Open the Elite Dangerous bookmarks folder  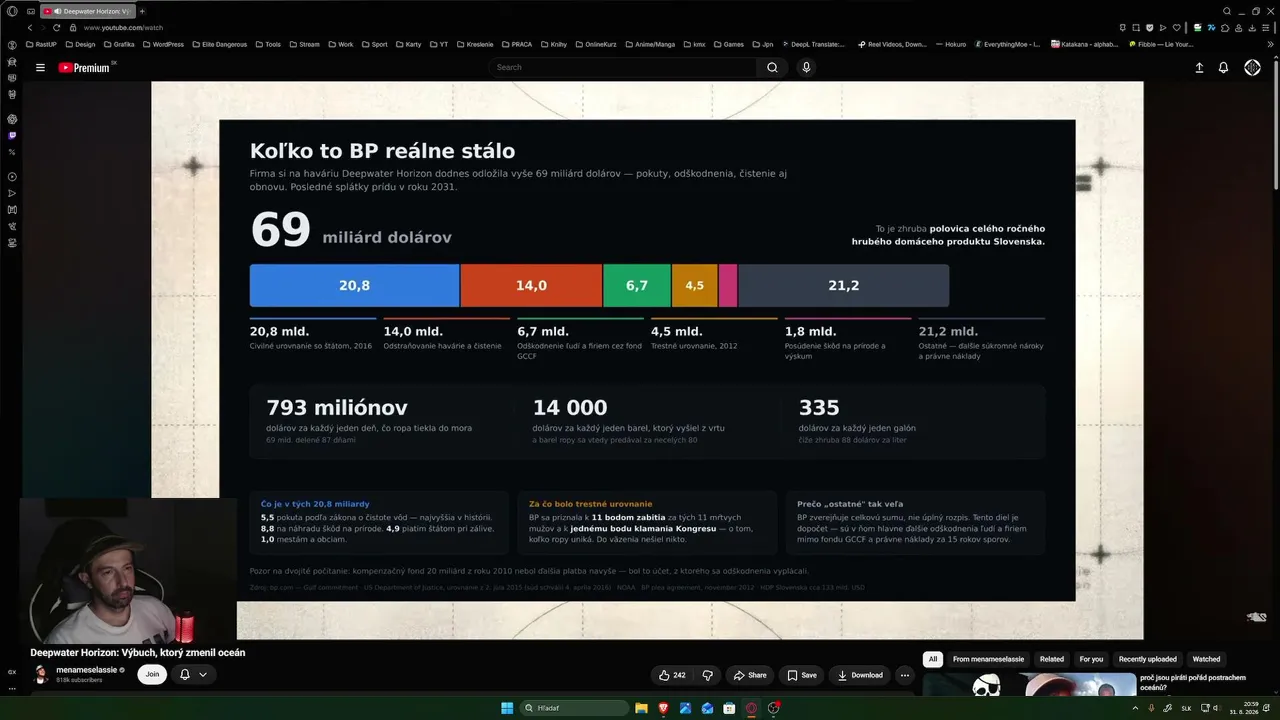(x=220, y=44)
